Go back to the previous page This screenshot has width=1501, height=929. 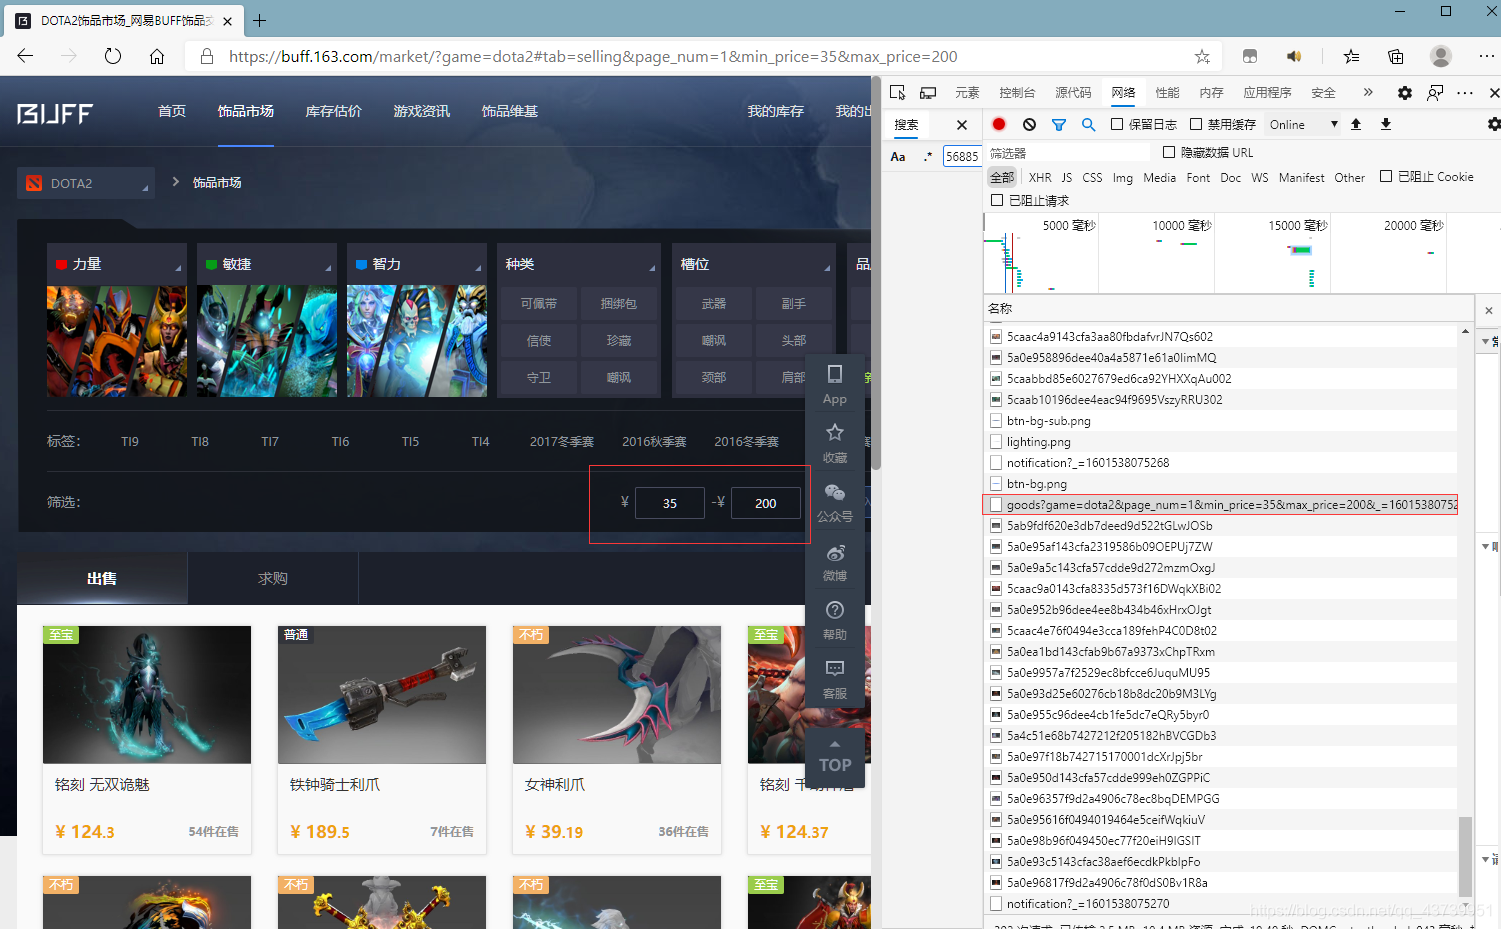point(26,56)
